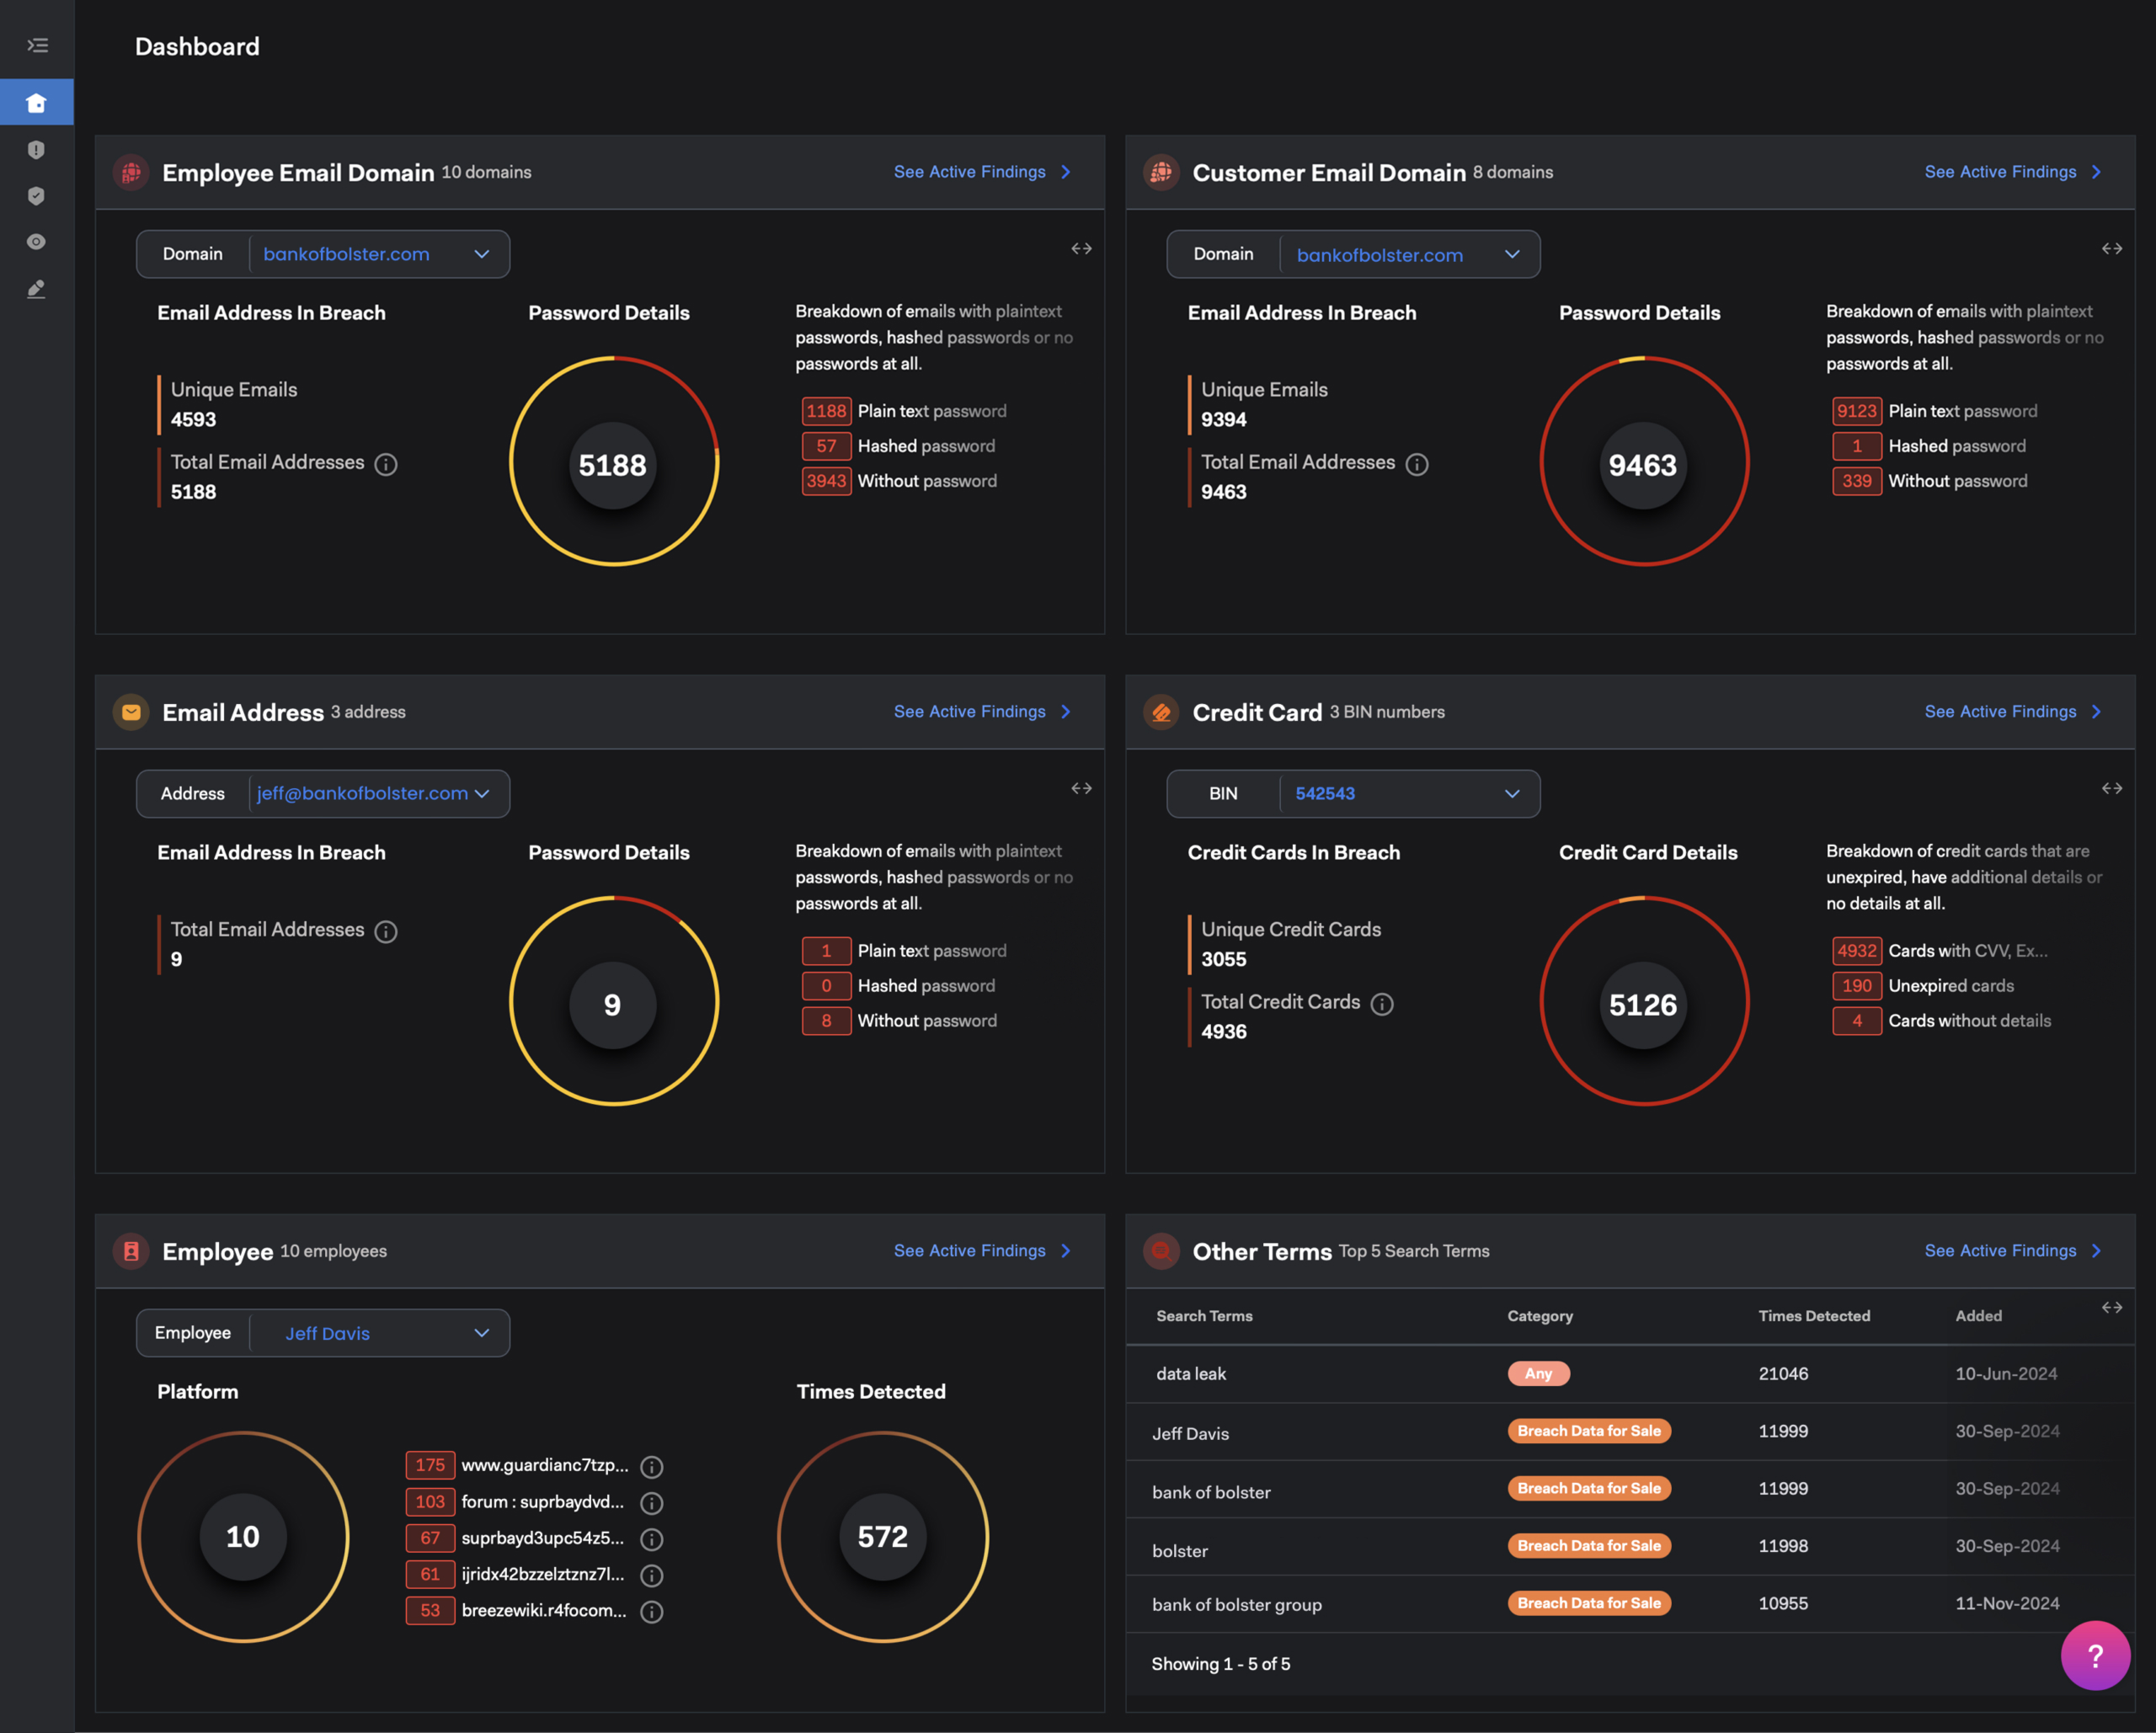Image resolution: width=2156 pixels, height=1733 pixels.
Task: Click the data leak search term row
Action: (1190, 1374)
